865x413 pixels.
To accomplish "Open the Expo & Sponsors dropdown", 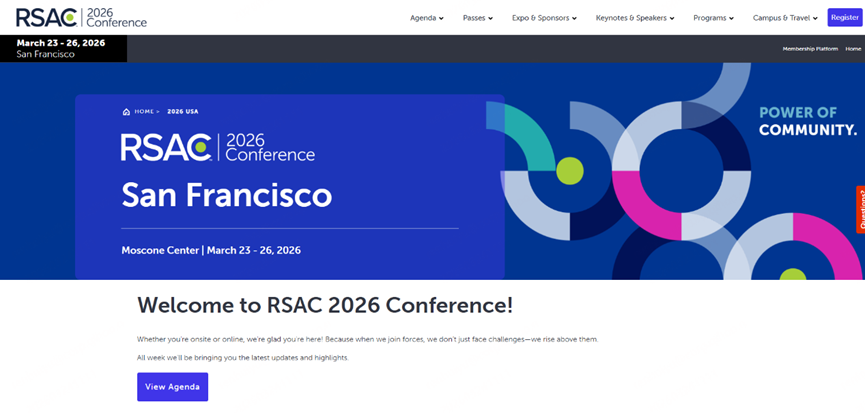I will point(544,18).
